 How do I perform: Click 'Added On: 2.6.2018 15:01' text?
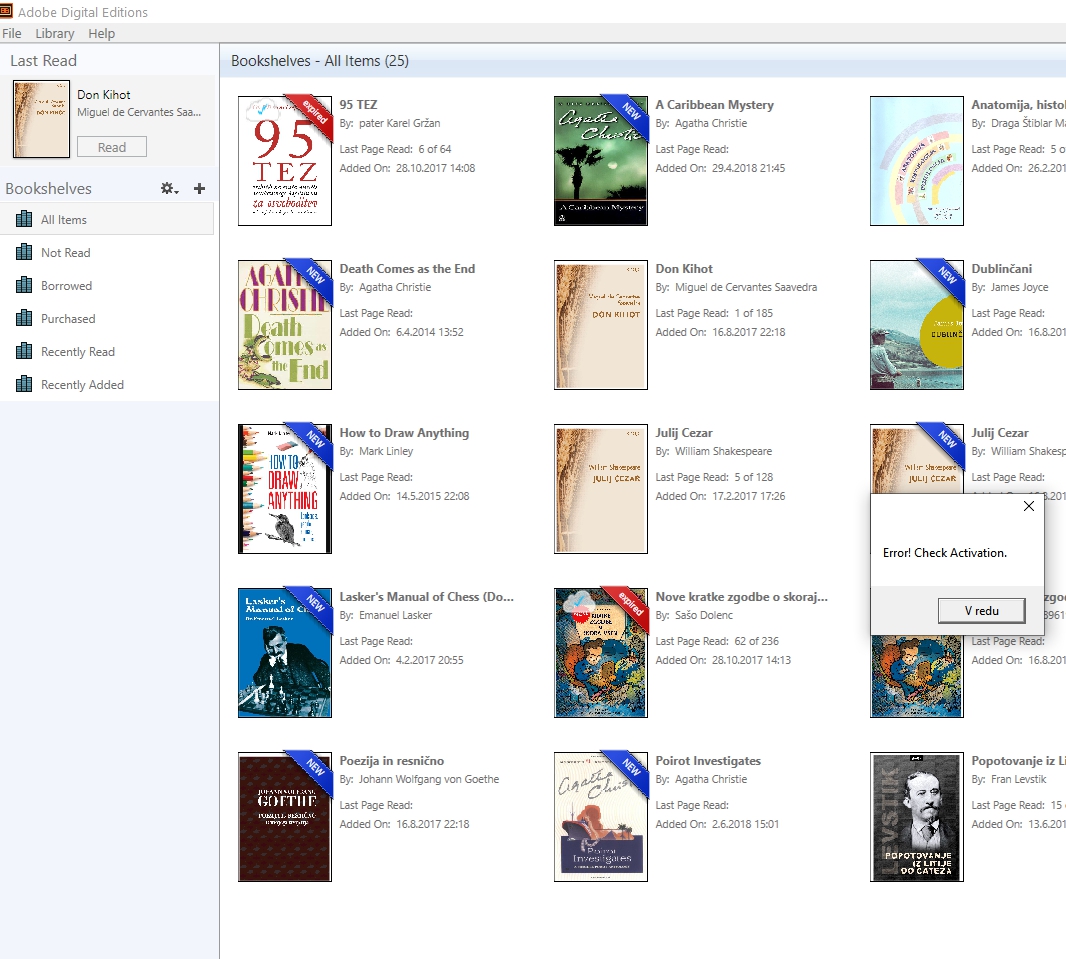click(x=717, y=824)
